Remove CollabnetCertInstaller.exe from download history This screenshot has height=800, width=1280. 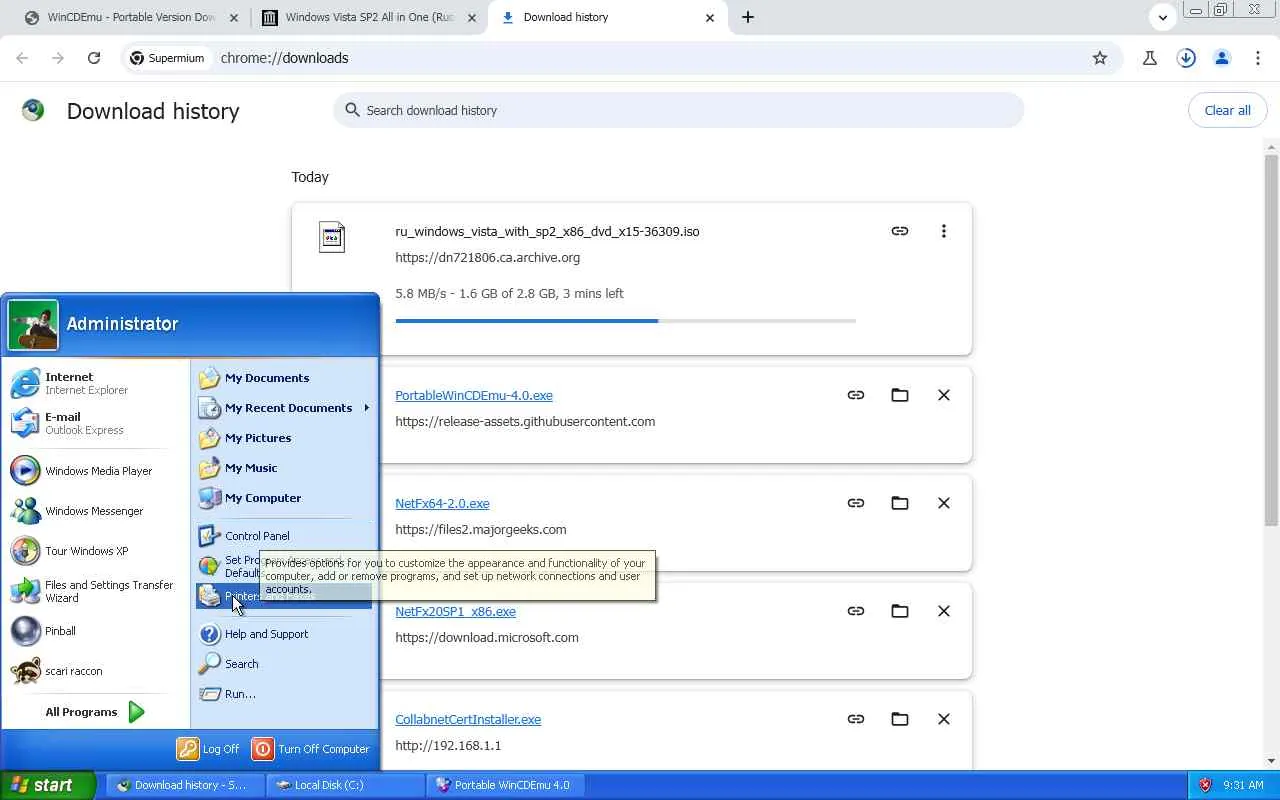tap(943, 719)
